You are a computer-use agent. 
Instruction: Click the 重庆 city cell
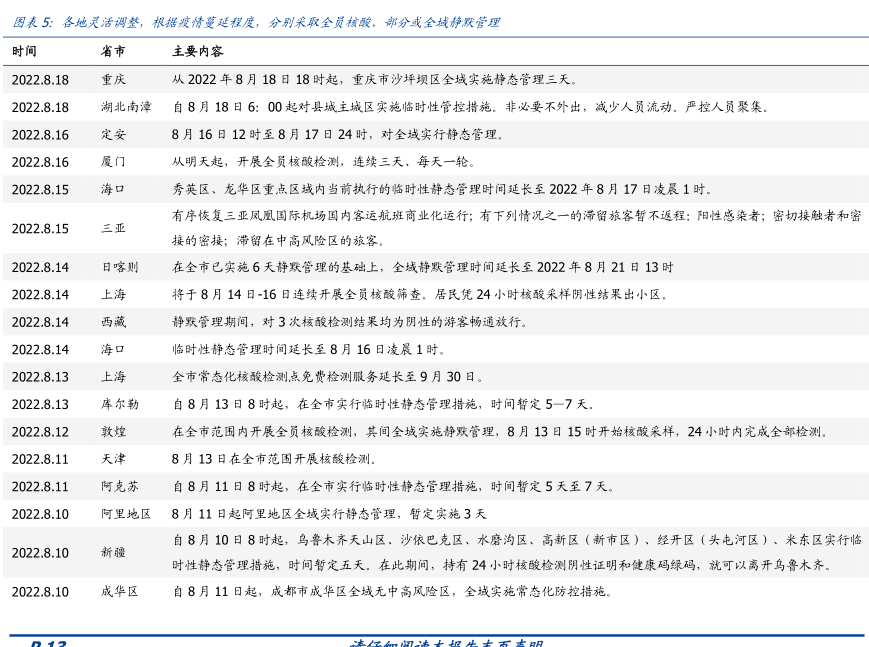click(113, 80)
